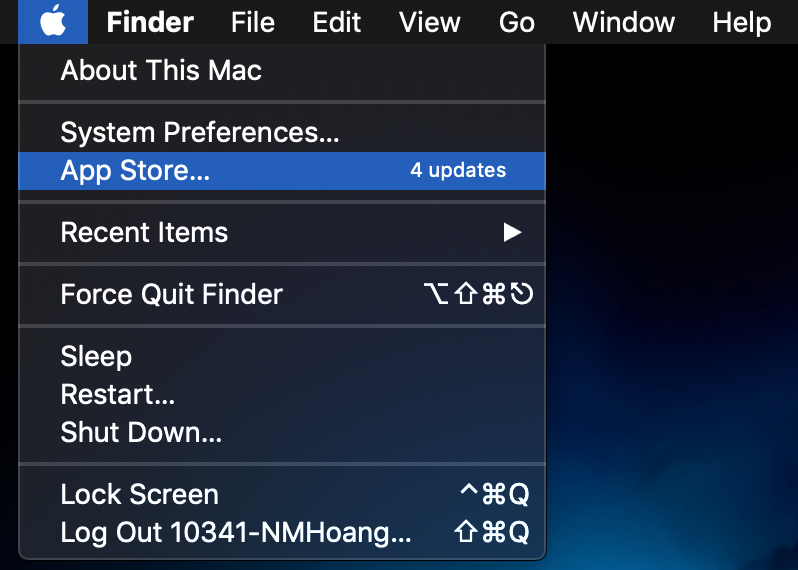Click the Recent Items submenu arrow
The width and height of the screenshot is (798, 570).
pyautogui.click(x=512, y=233)
